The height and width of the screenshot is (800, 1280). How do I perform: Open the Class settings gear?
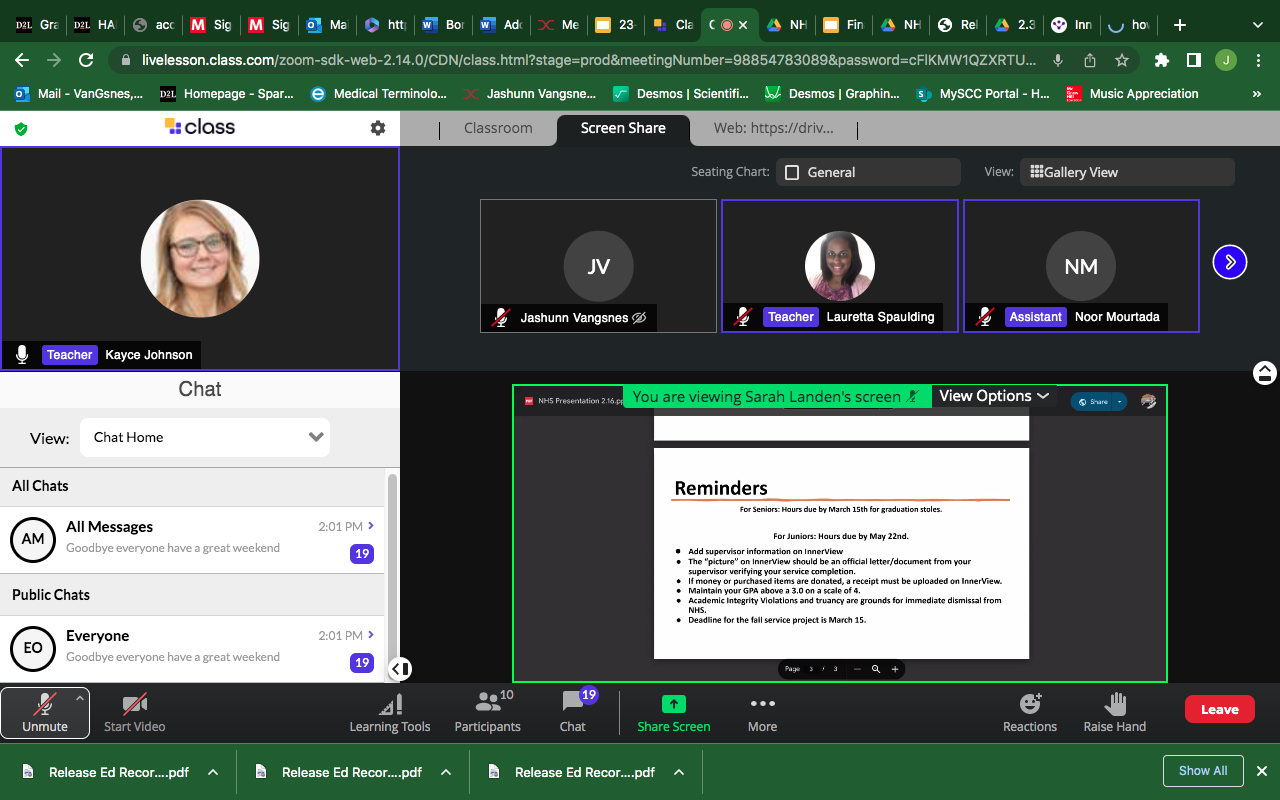377,128
